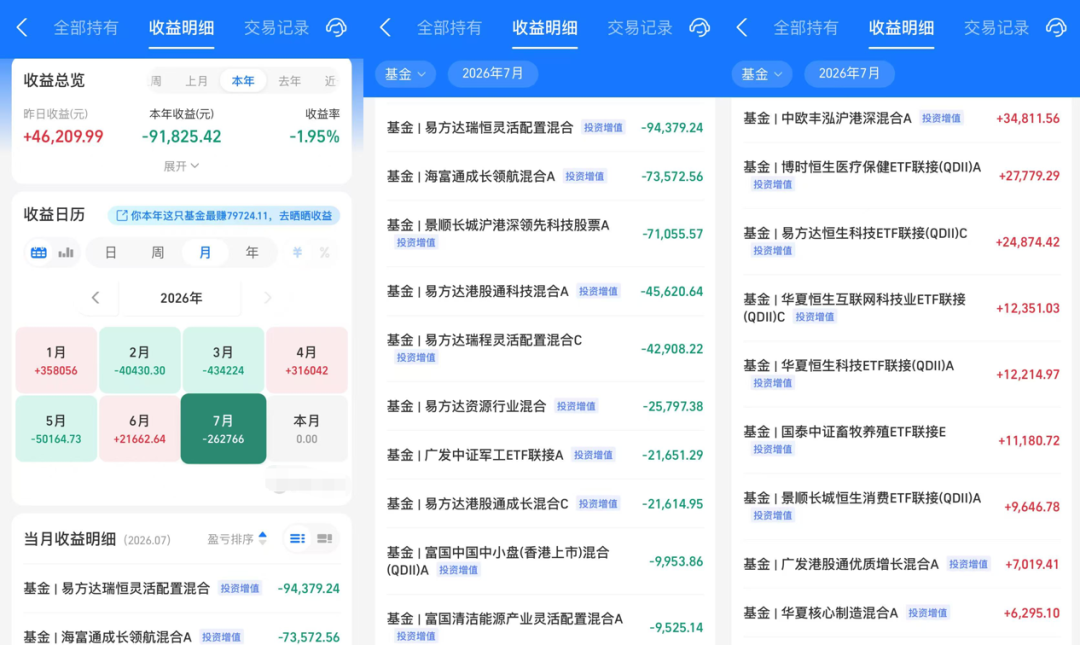
Task: Select 本年 period in 收益总览
Action: click(x=243, y=81)
